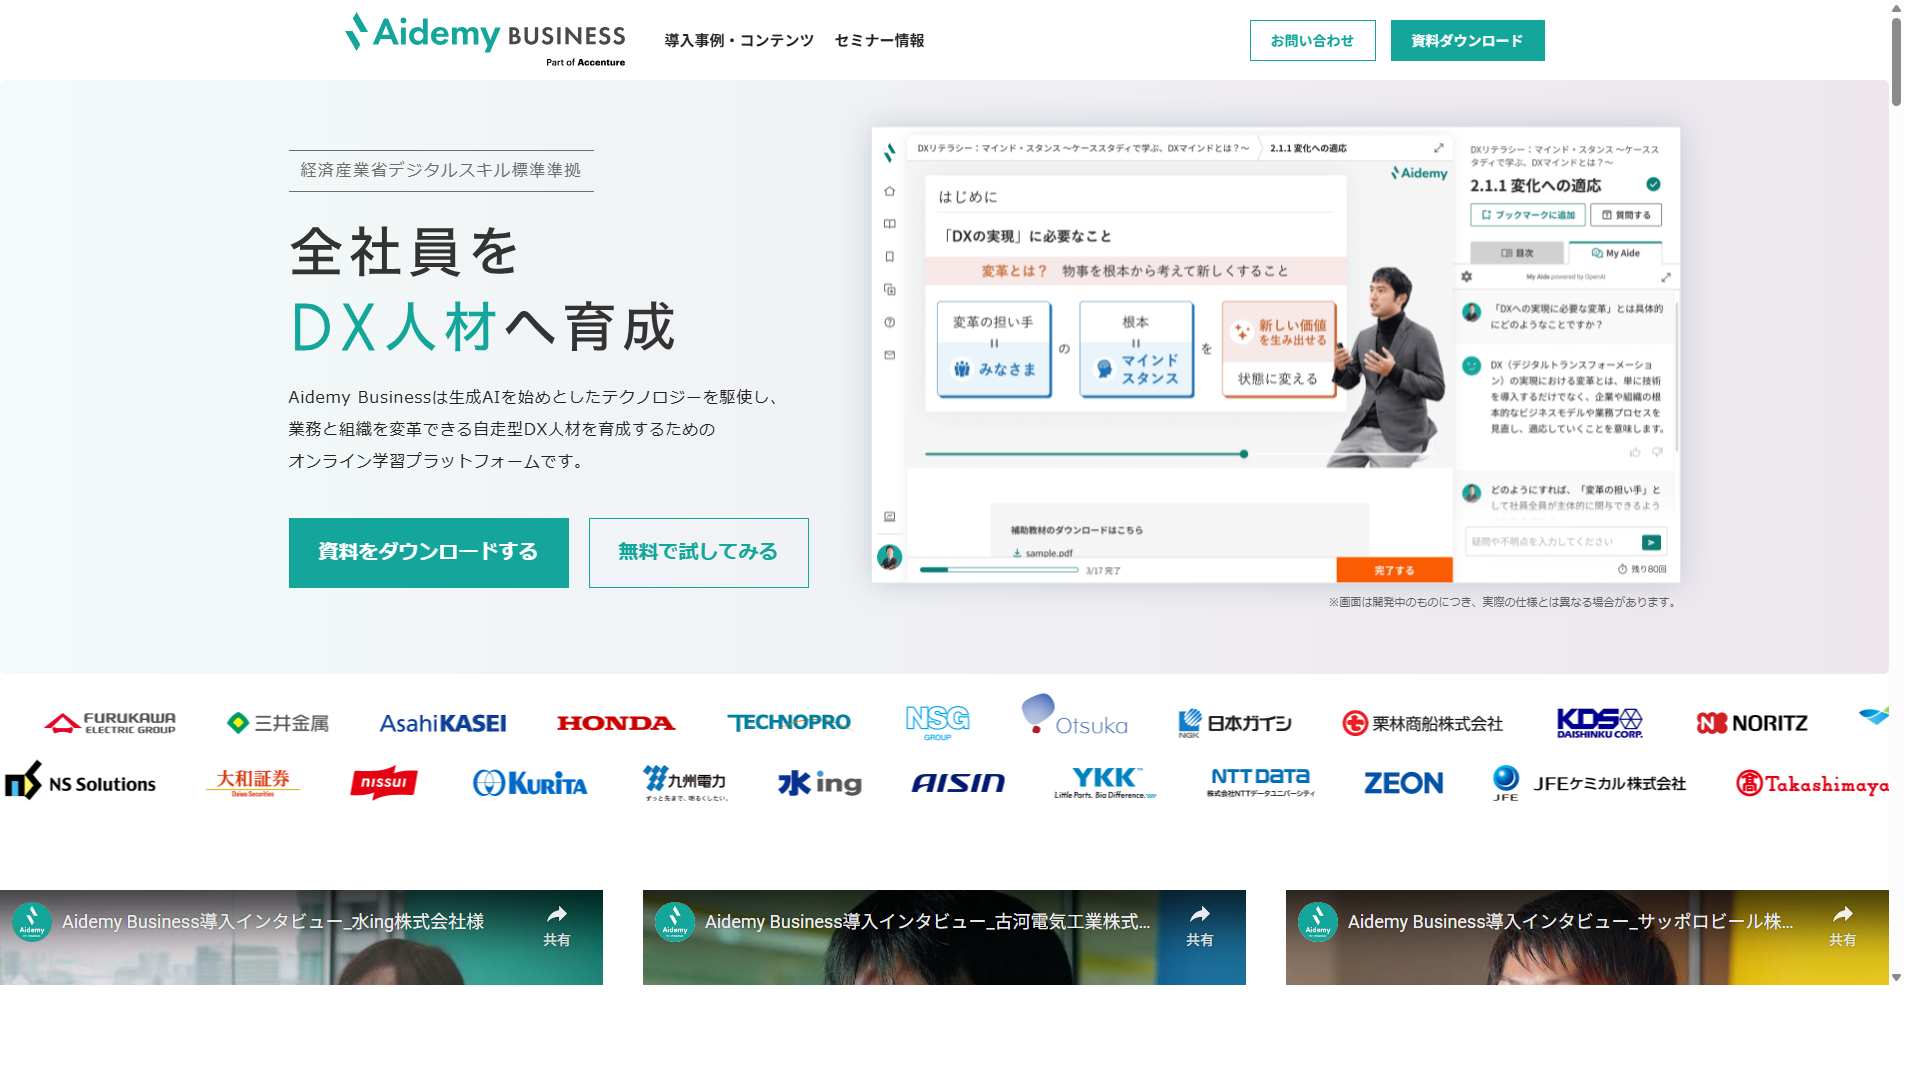Click share icon on サッポロビール interview video
The width and height of the screenshot is (1920, 1080).
tap(1842, 924)
